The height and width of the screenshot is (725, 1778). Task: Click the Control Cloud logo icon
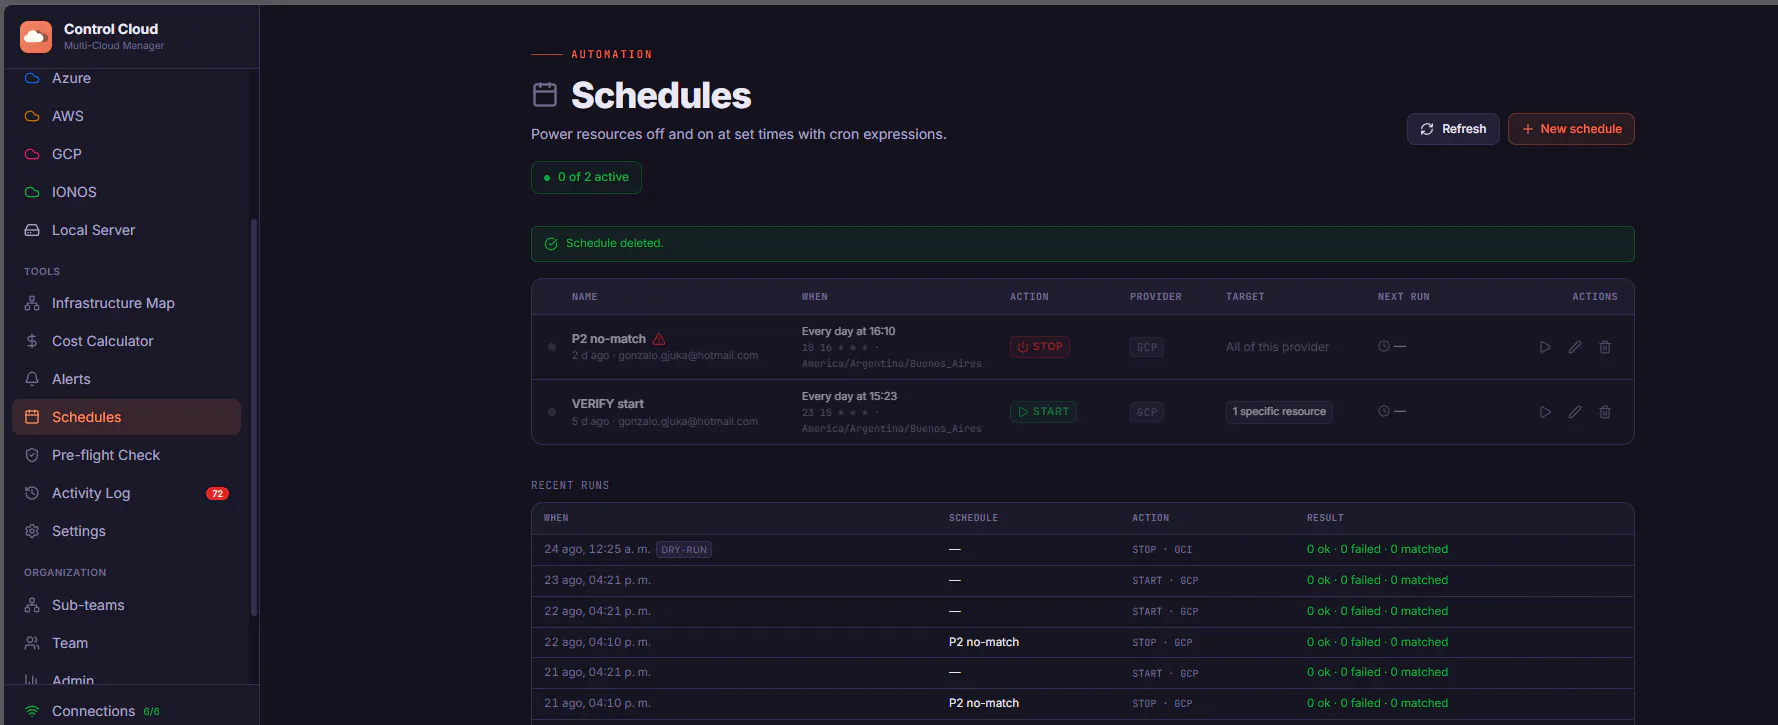(x=36, y=37)
